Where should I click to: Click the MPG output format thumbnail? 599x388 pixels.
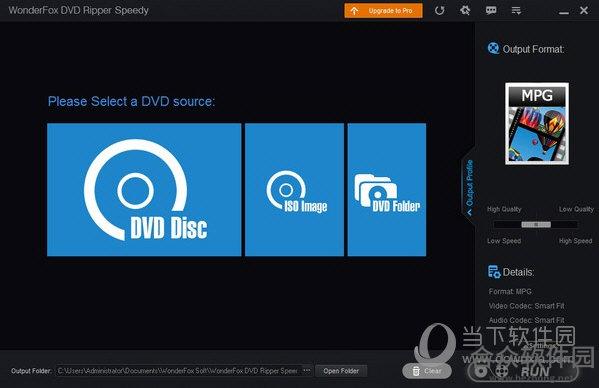[x=537, y=124]
